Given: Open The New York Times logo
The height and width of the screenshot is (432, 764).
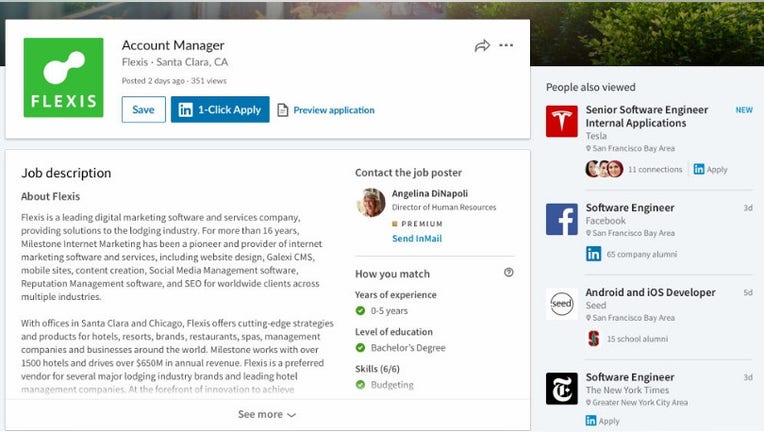Looking at the screenshot, I should [x=562, y=389].
